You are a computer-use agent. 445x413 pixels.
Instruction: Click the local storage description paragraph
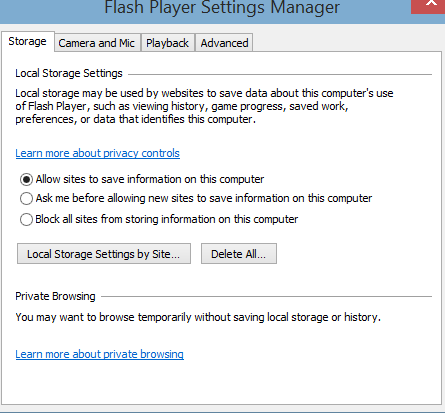(x=204, y=106)
